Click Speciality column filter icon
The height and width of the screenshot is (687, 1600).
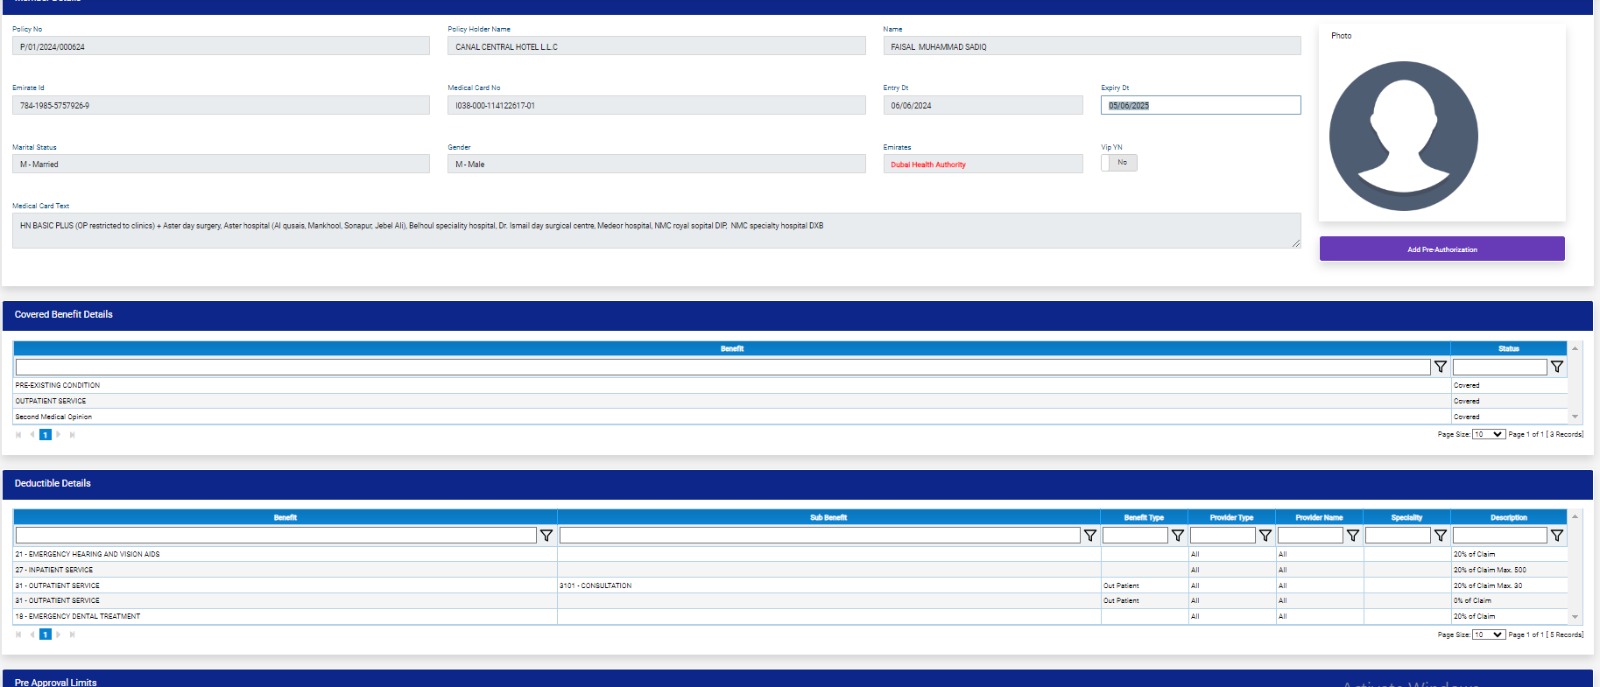[x=1440, y=536]
